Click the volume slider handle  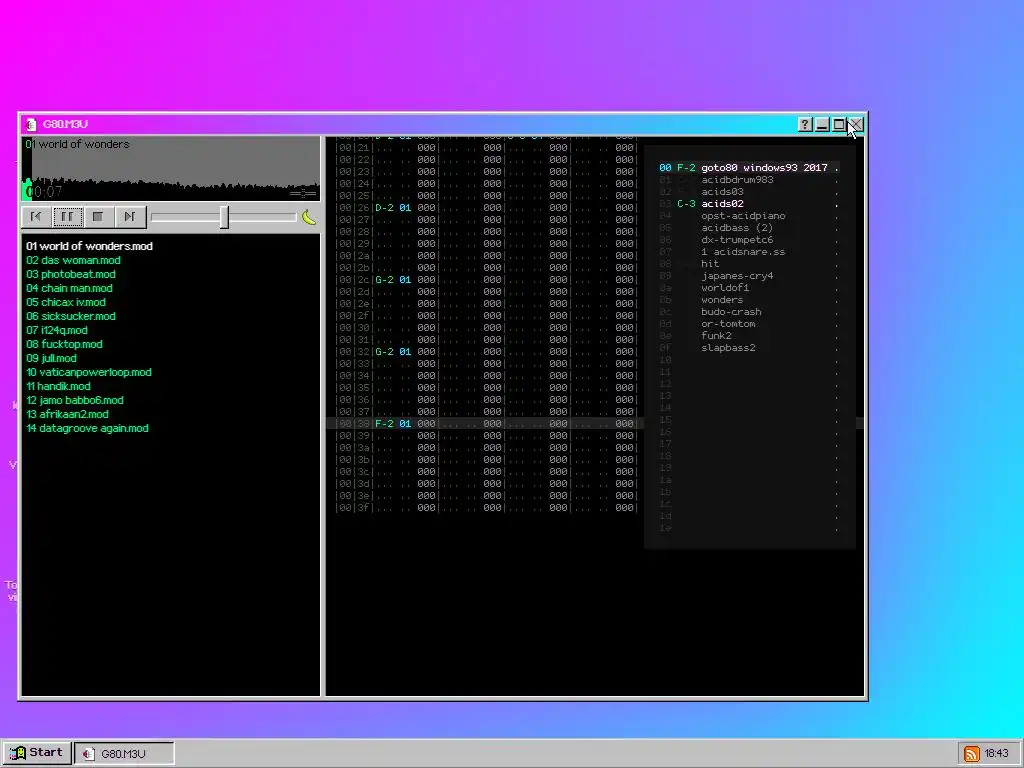click(224, 217)
